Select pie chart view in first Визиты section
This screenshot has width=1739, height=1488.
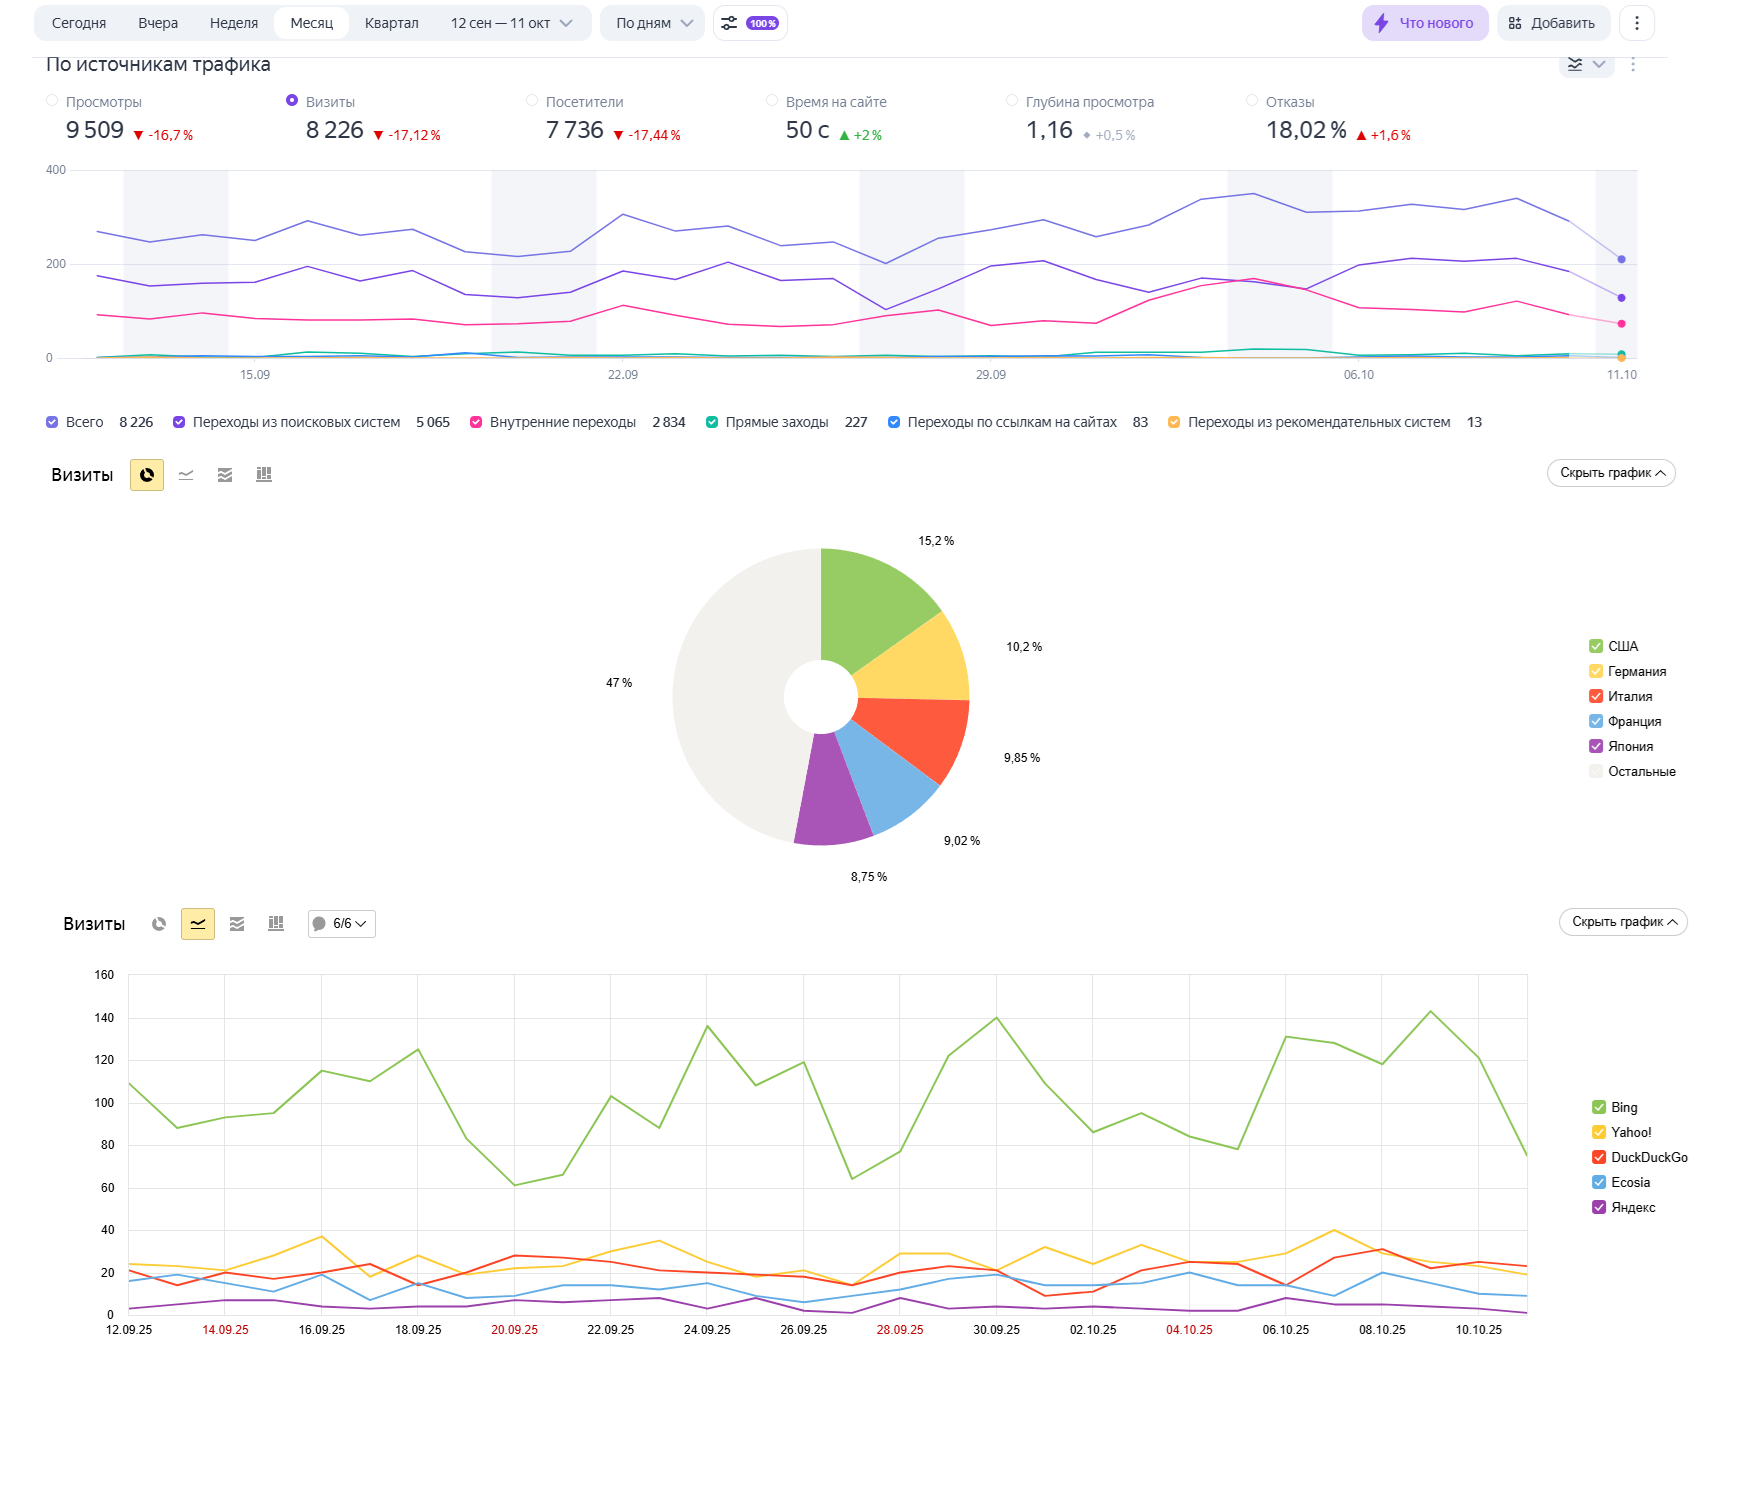click(147, 475)
